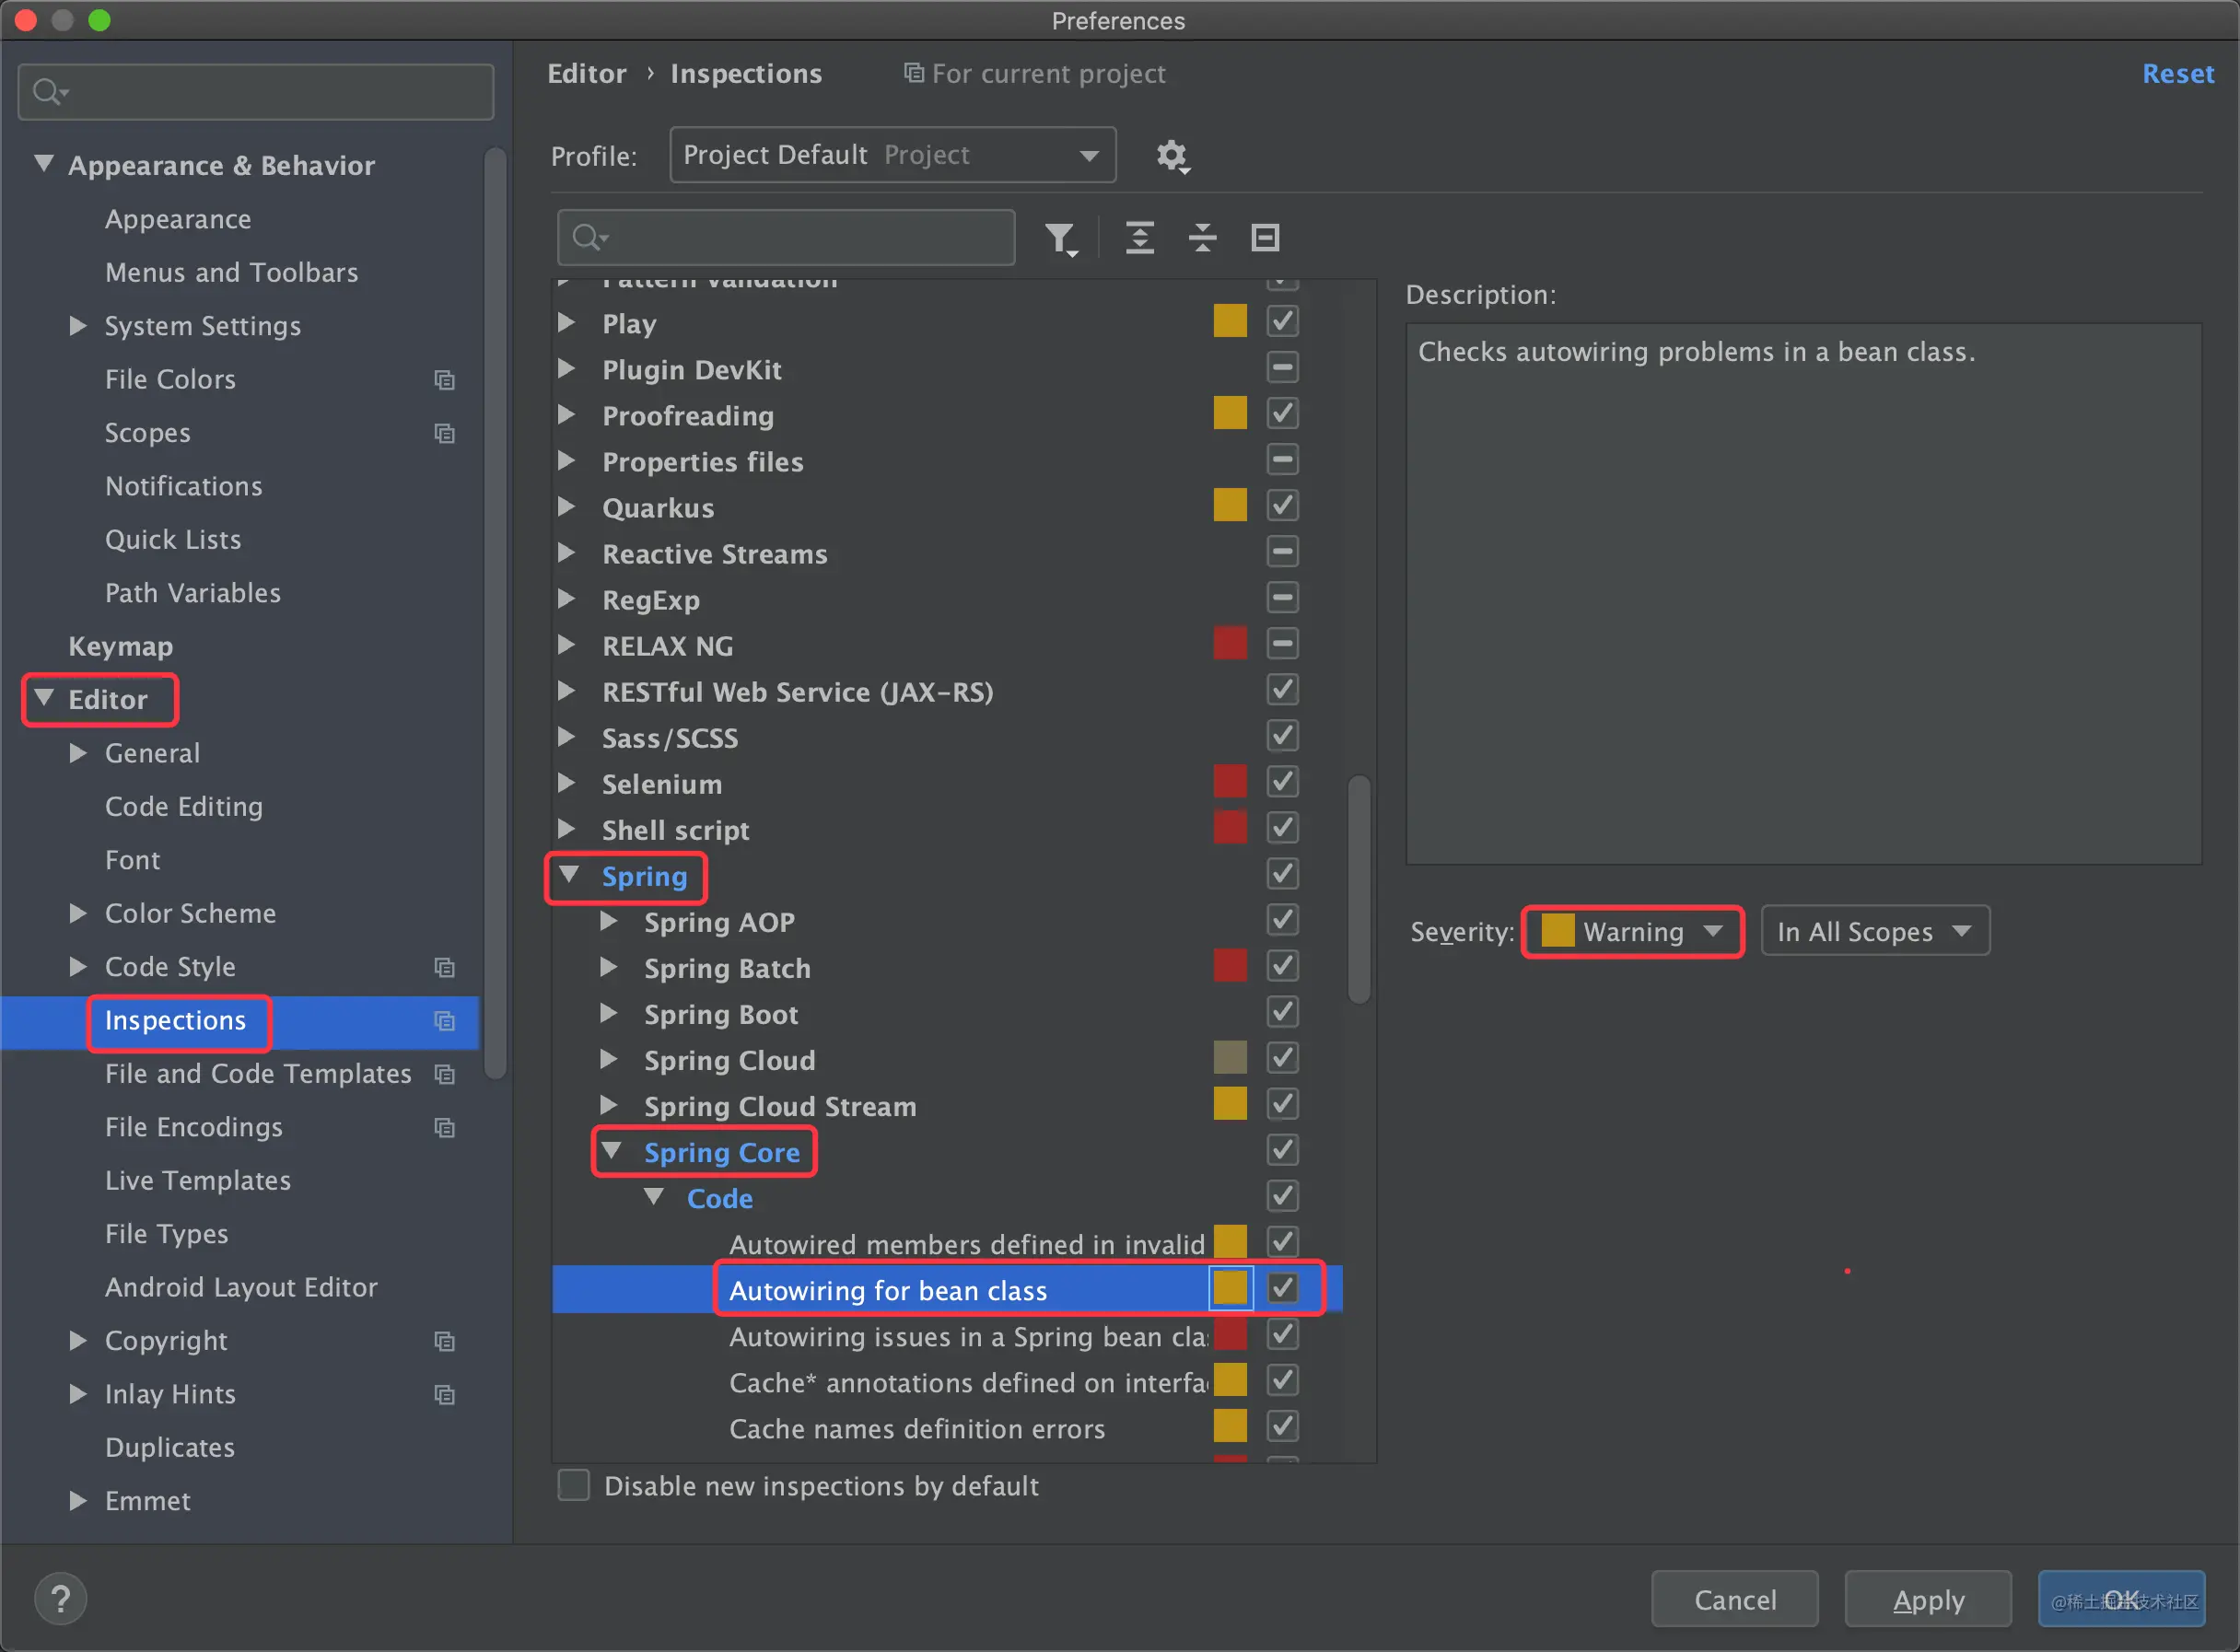2240x1652 pixels.
Task: Click the red severity swatch for Selenium
Action: point(1230,782)
